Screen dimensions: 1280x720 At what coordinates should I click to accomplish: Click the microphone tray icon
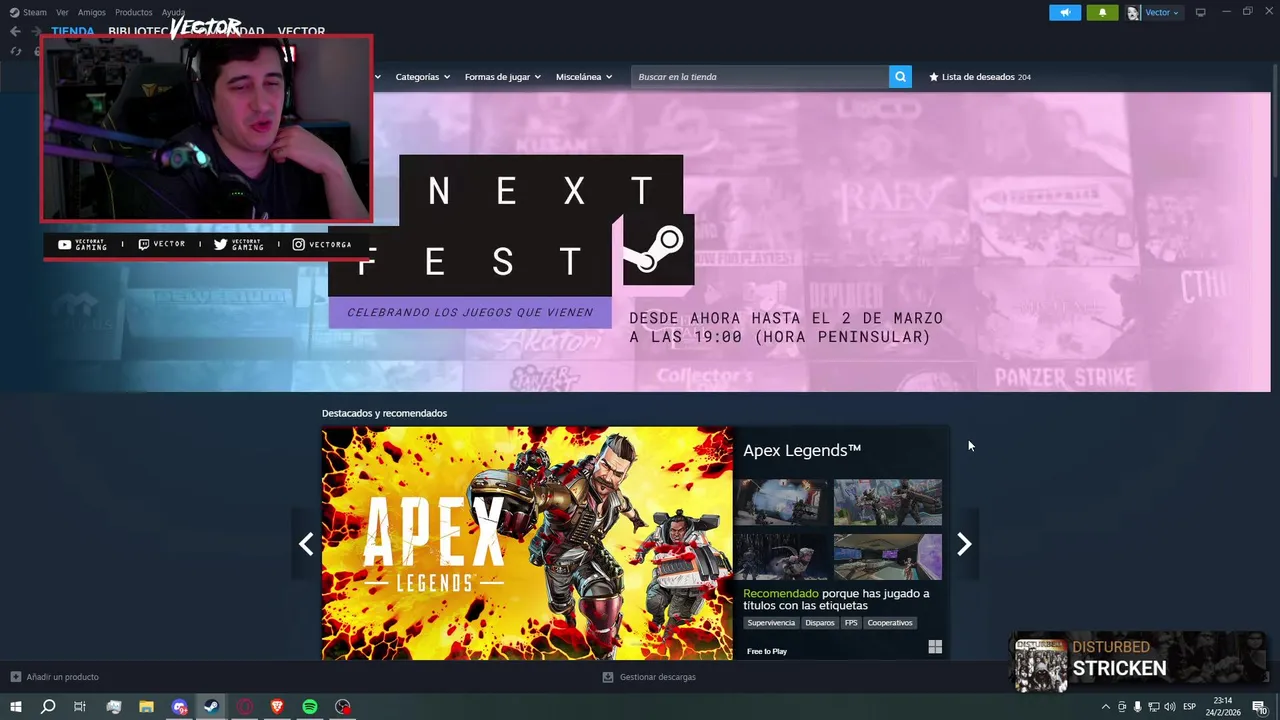(1137, 706)
